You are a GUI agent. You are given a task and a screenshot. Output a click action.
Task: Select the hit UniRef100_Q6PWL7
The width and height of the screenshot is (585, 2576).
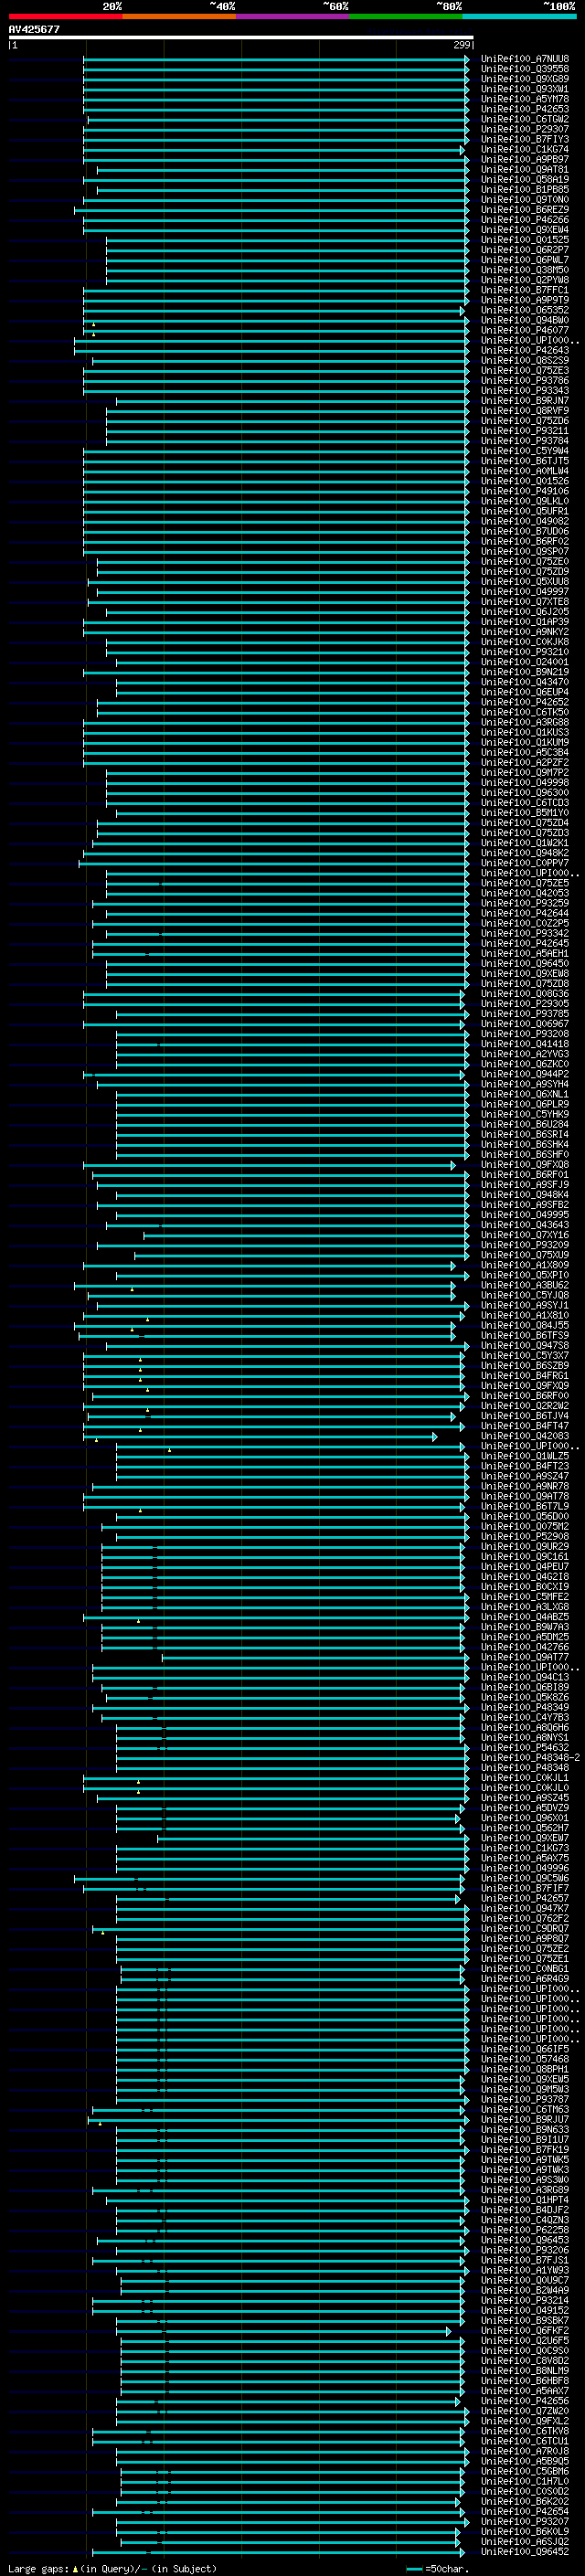tap(524, 260)
